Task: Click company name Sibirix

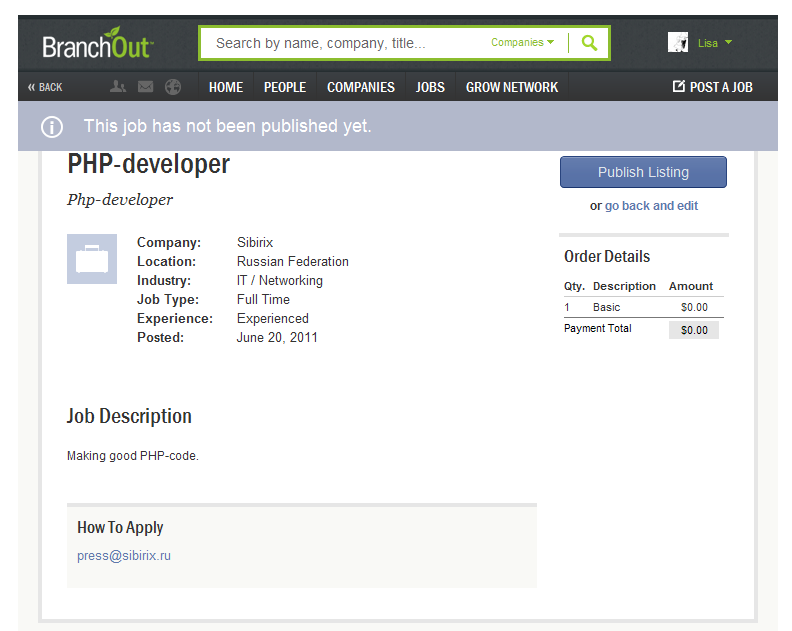Action: [255, 242]
